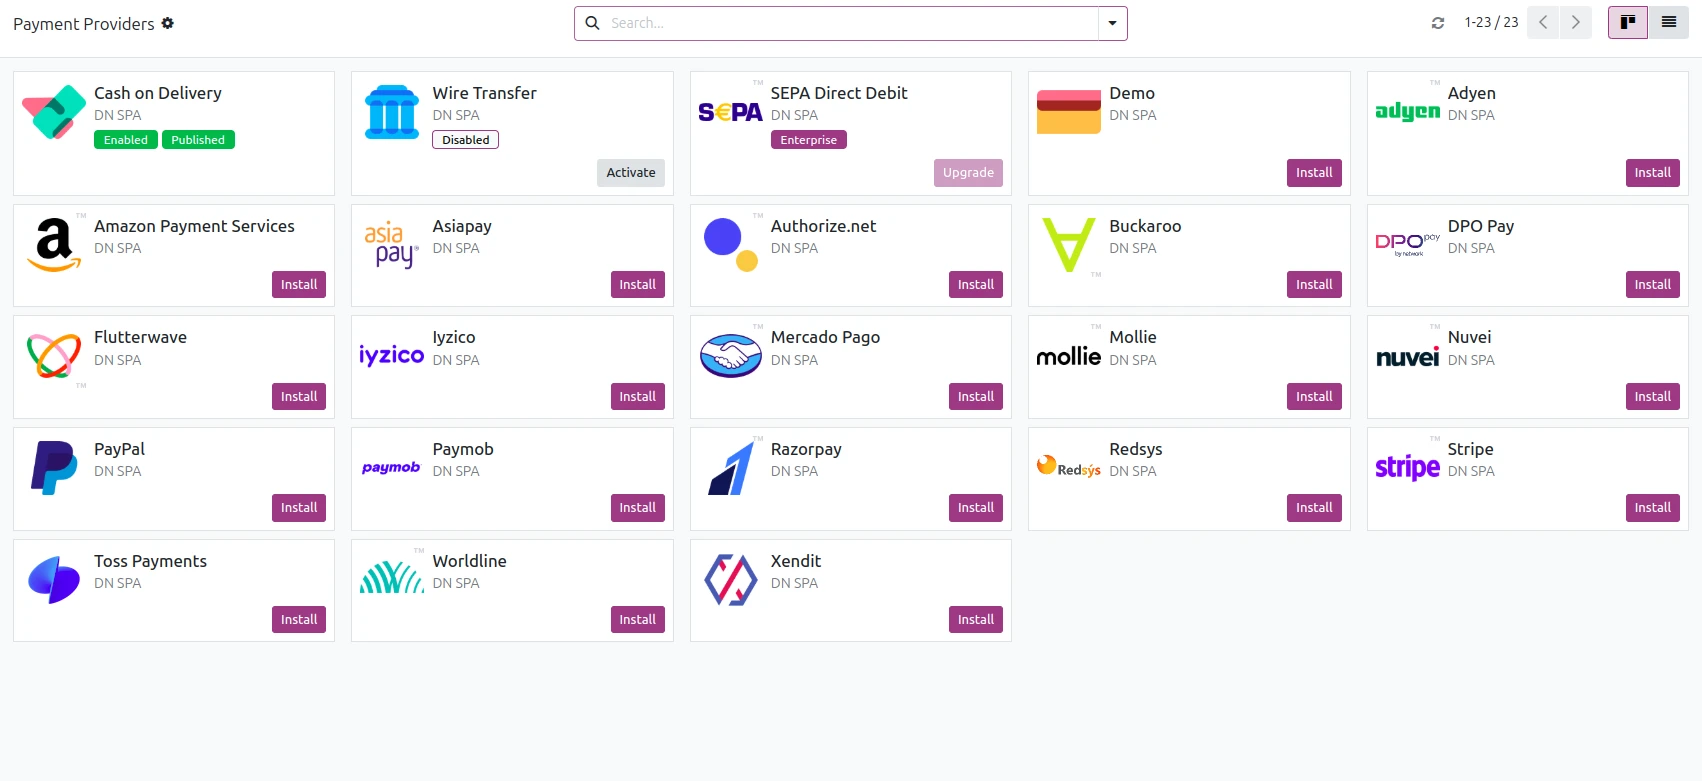The image size is (1702, 781).
Task: Upgrade for SEPA Direct Debit
Action: point(968,173)
